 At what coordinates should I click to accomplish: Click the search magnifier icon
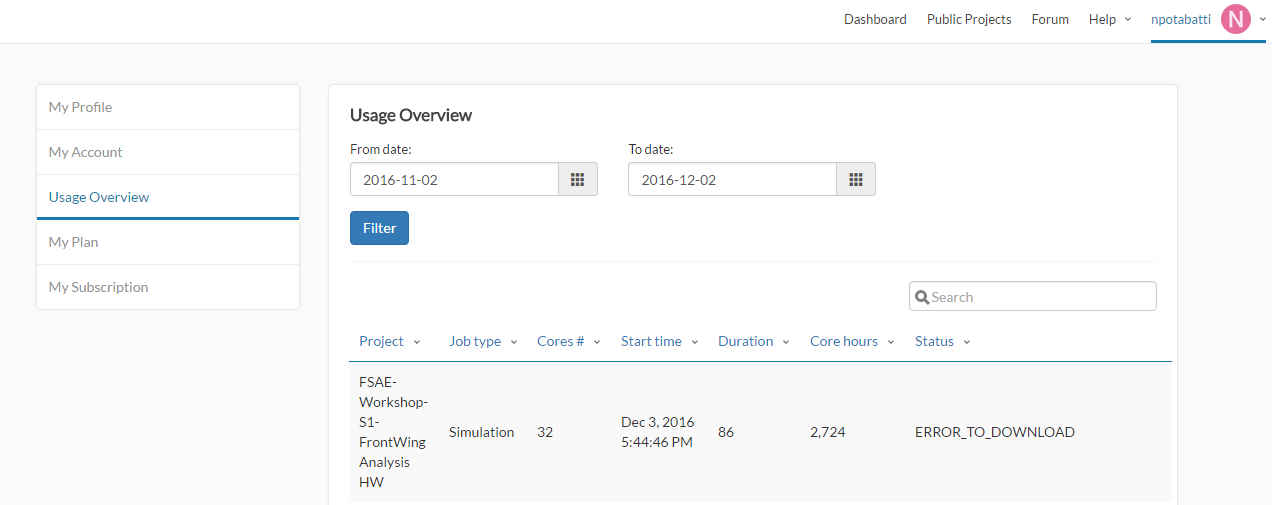pos(922,297)
